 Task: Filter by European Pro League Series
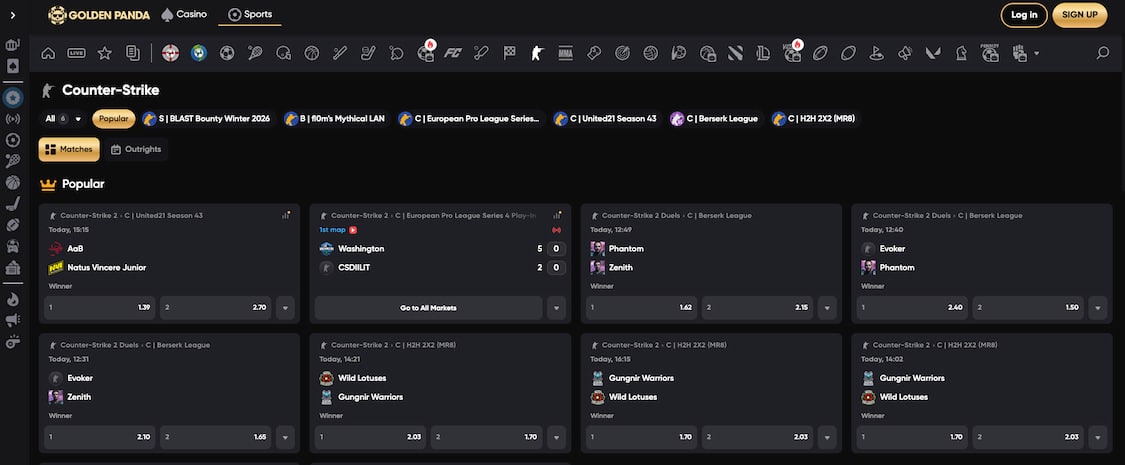471,119
